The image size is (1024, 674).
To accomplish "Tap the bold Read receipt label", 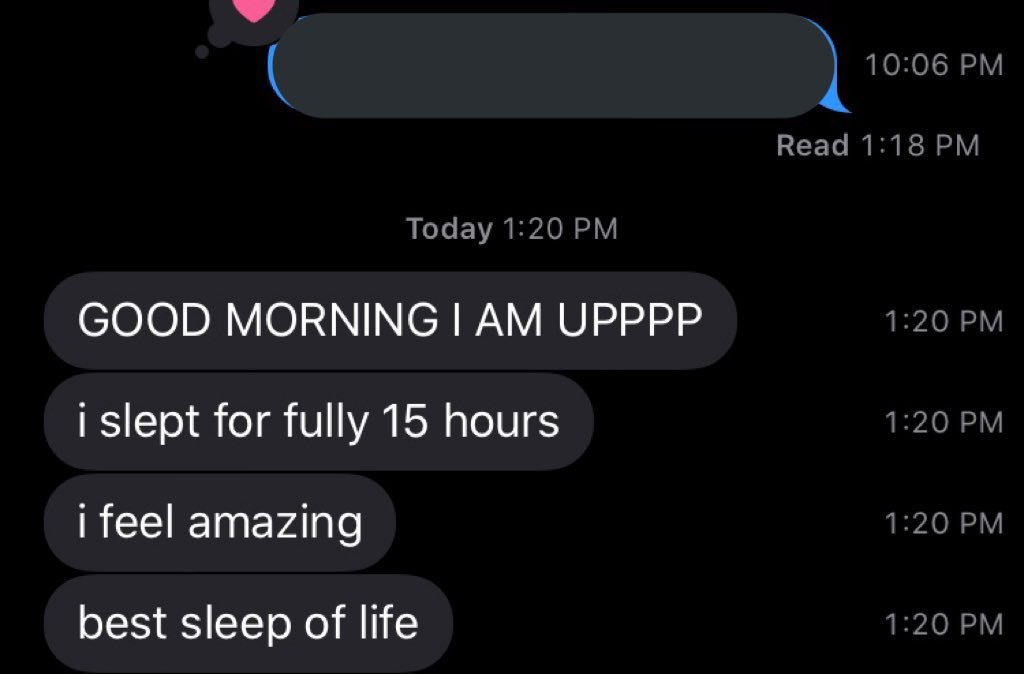I will [812, 145].
